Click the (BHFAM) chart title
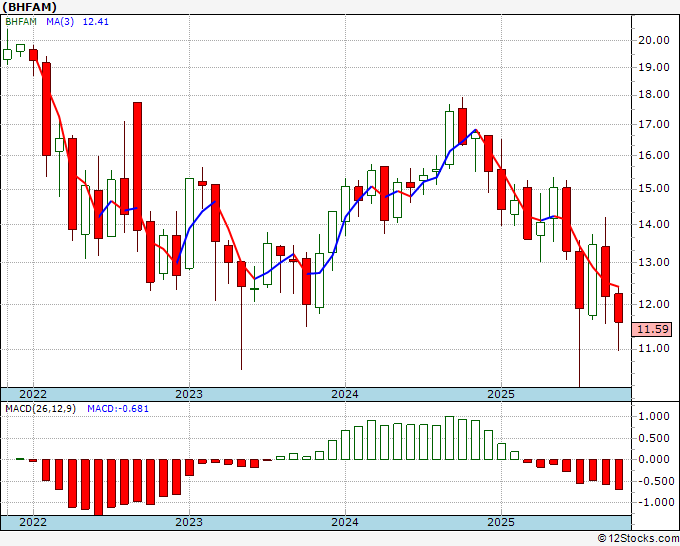This screenshot has width=680, height=546. [x=29, y=7]
